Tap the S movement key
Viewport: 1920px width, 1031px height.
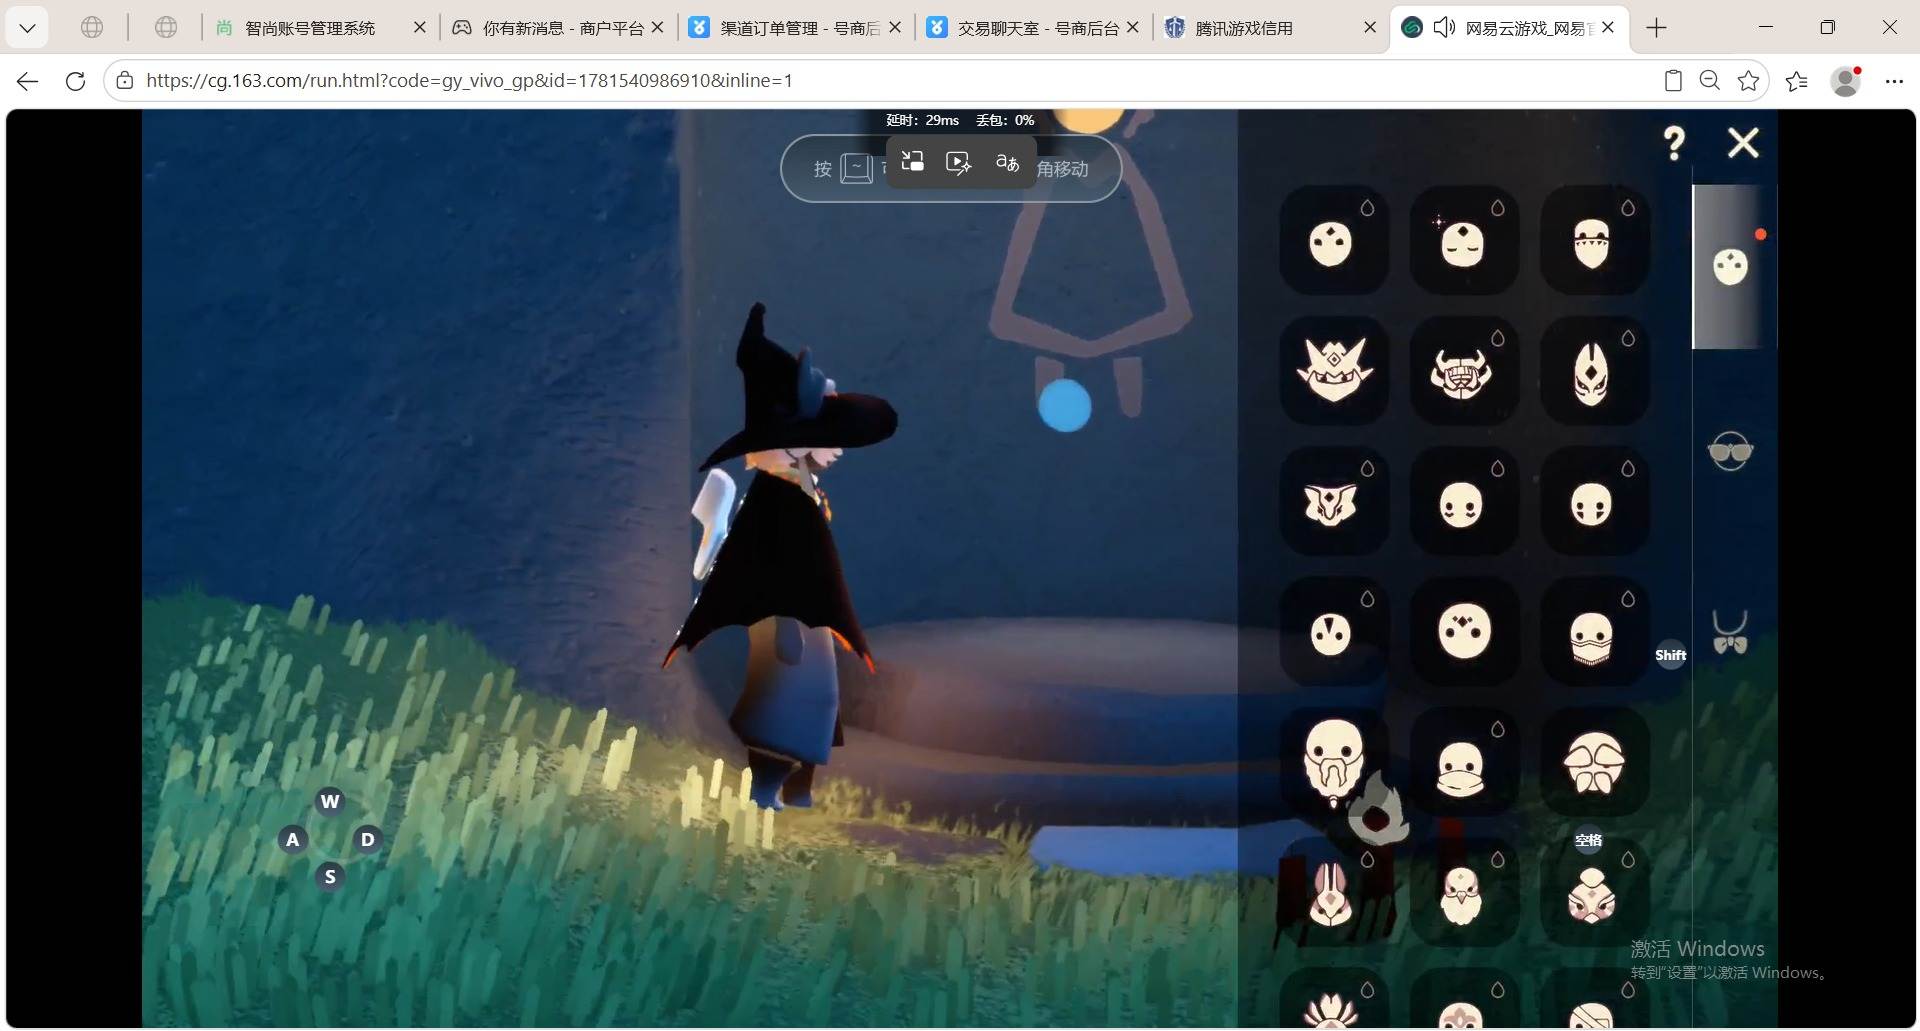click(x=330, y=877)
